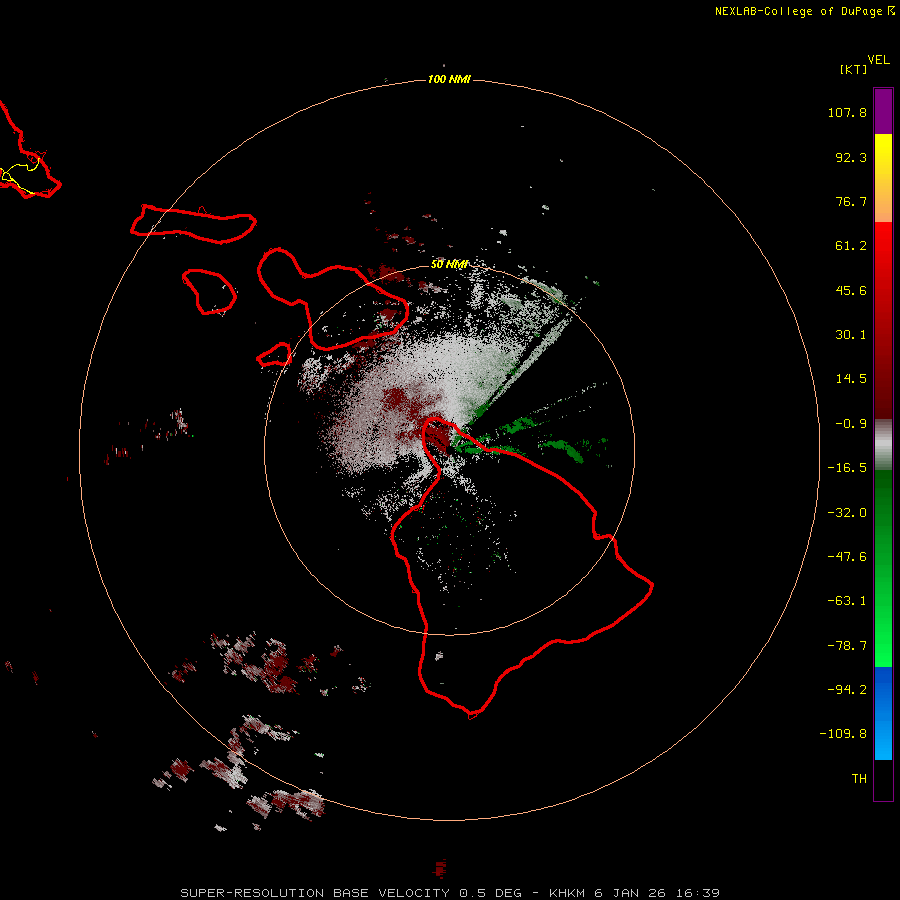Viewport: 900px width, 900px height.
Task: Pick the gray near-zero segment of color bar
Action: [x=883, y=444]
